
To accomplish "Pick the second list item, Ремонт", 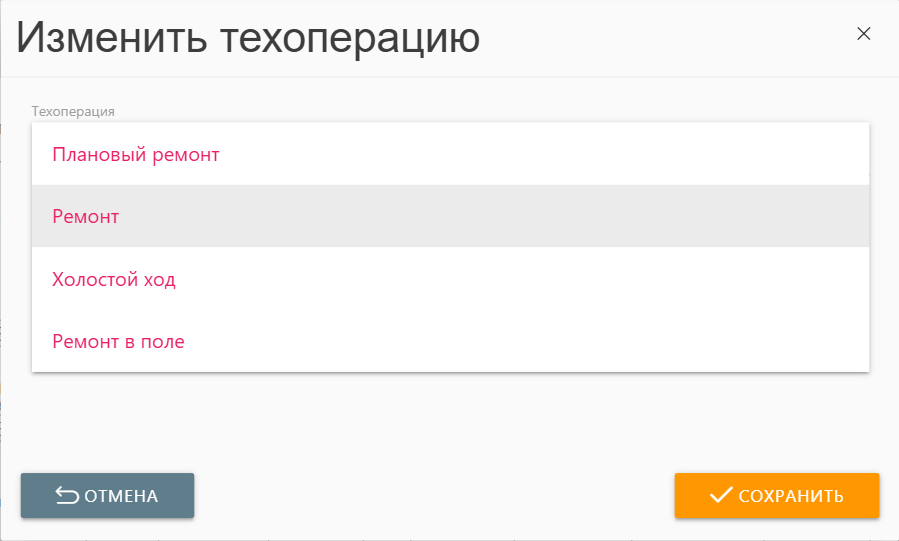I will coord(86,217).
